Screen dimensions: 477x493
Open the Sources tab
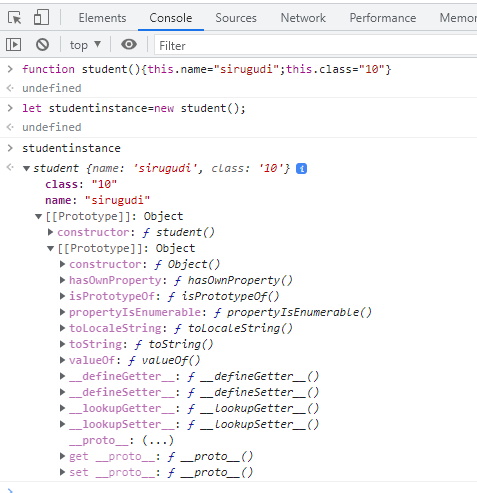tap(236, 18)
